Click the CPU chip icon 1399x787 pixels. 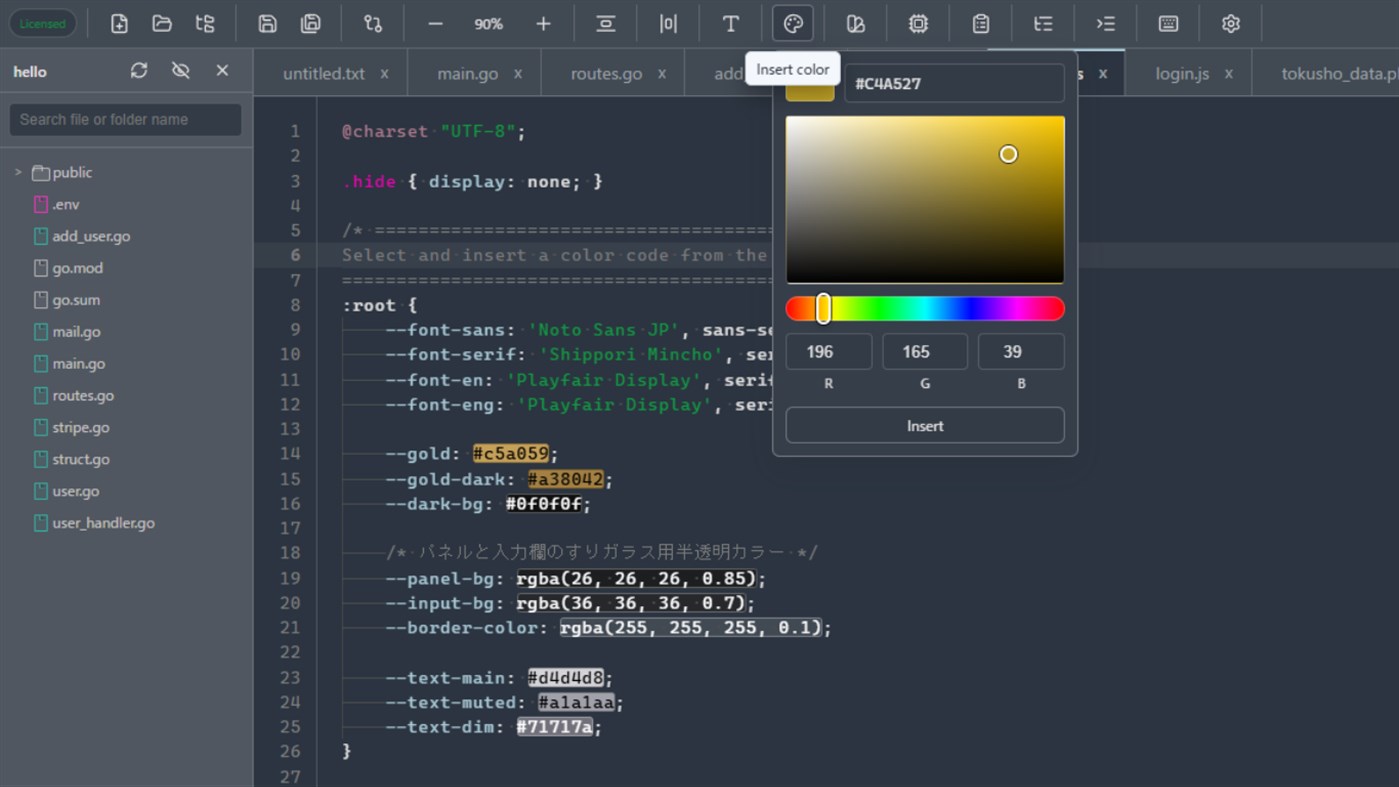click(x=918, y=24)
